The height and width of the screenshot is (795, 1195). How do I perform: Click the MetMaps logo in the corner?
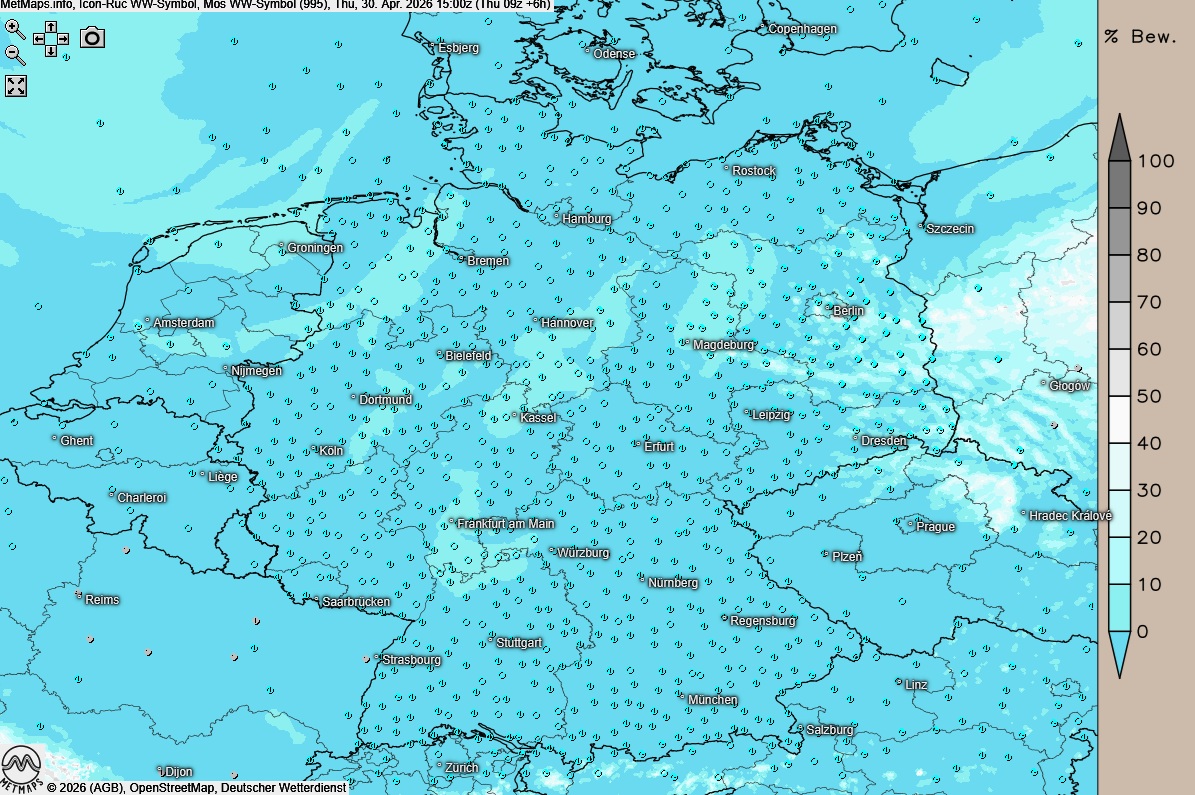(20, 768)
